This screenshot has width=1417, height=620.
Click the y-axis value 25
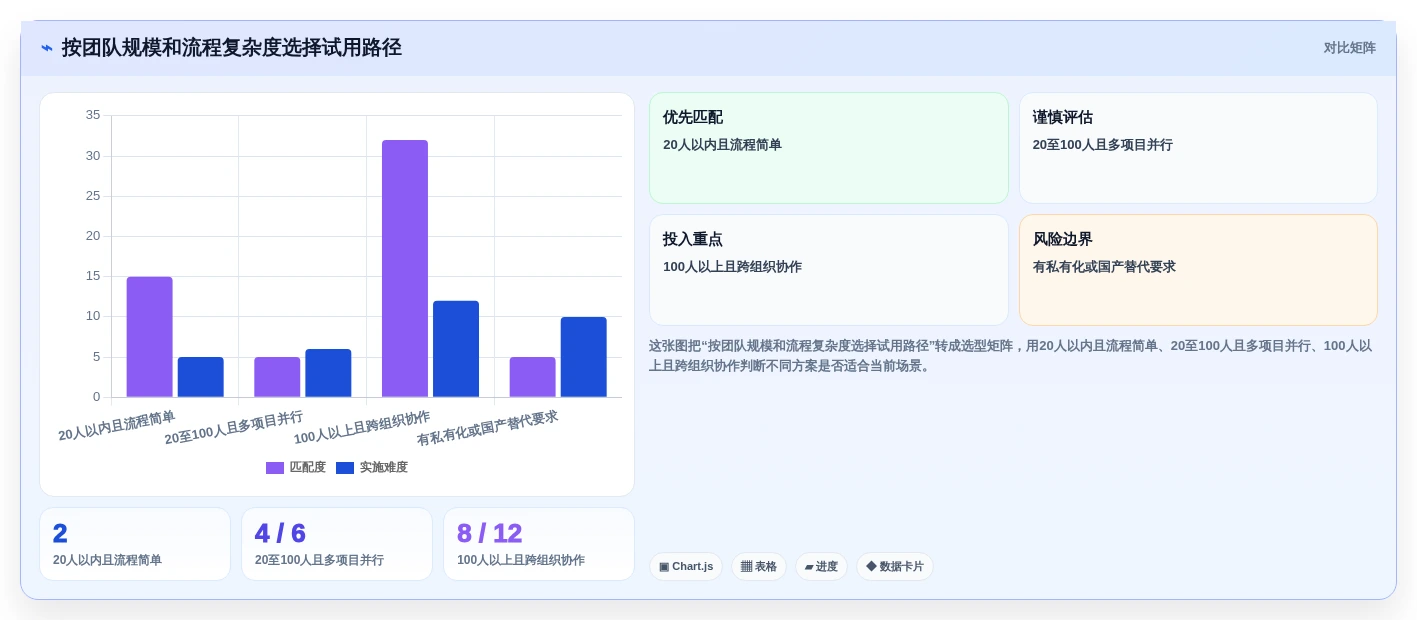pos(93,196)
